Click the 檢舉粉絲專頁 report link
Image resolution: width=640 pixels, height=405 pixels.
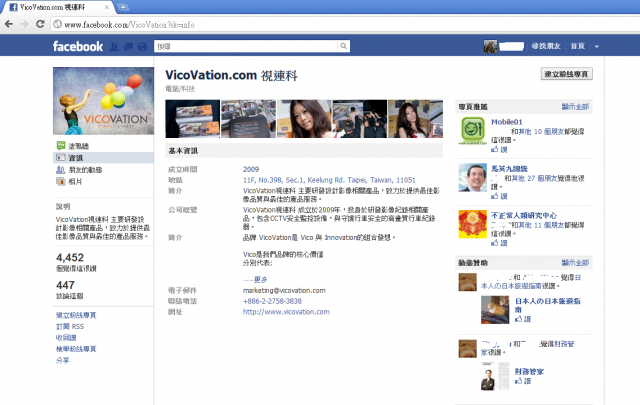(76, 349)
